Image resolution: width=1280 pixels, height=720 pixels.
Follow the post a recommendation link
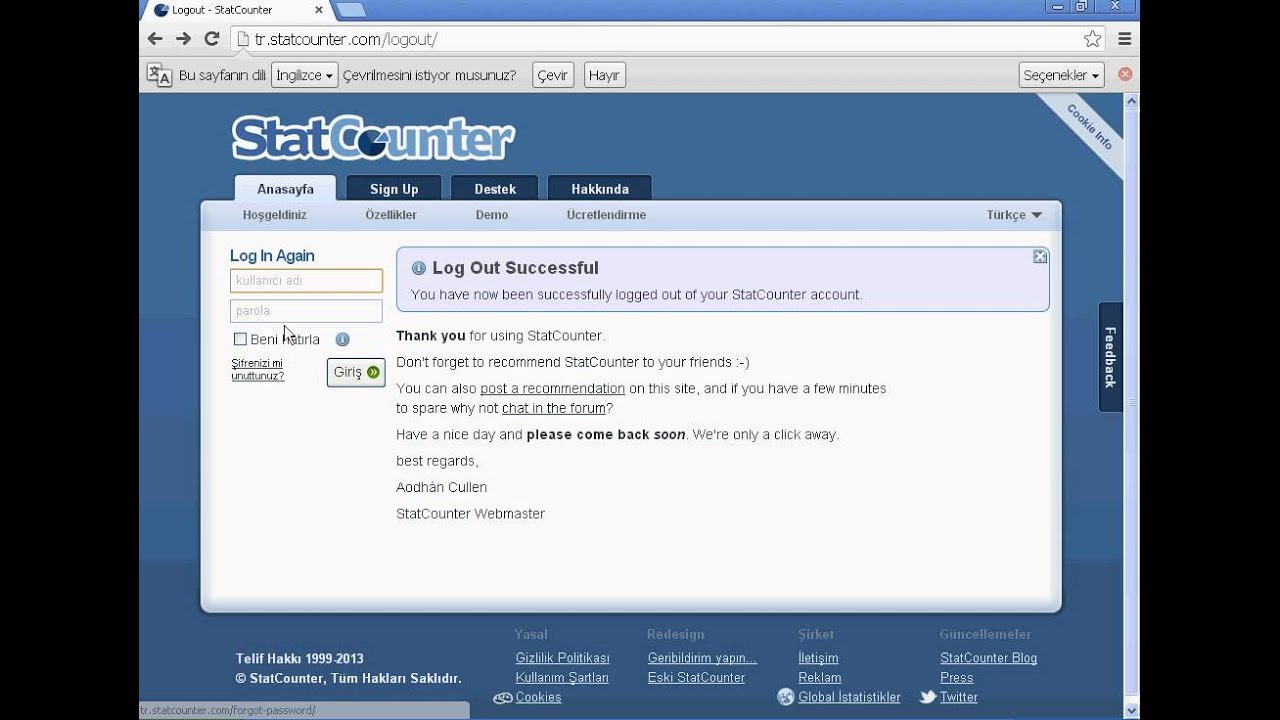point(552,388)
